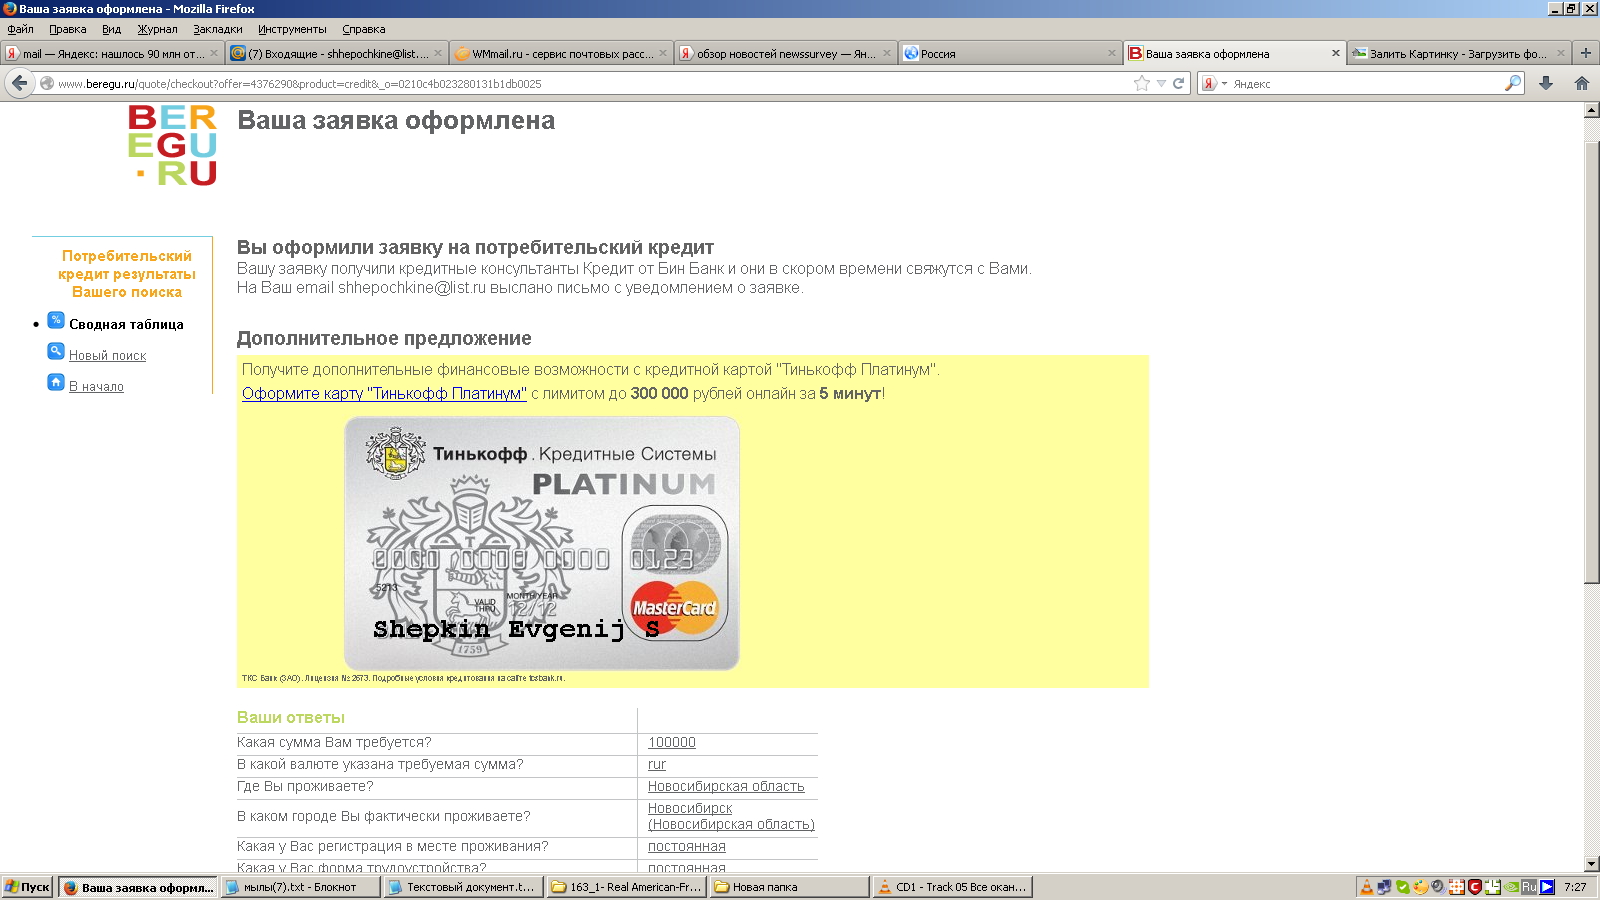Click the Сводная таблица sidebar item

(x=126, y=324)
